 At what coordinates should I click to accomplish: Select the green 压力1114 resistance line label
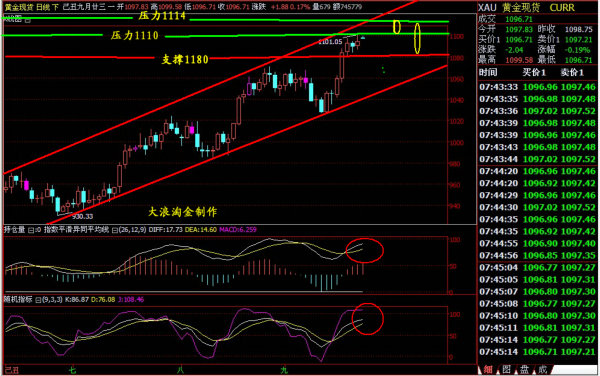(x=162, y=16)
